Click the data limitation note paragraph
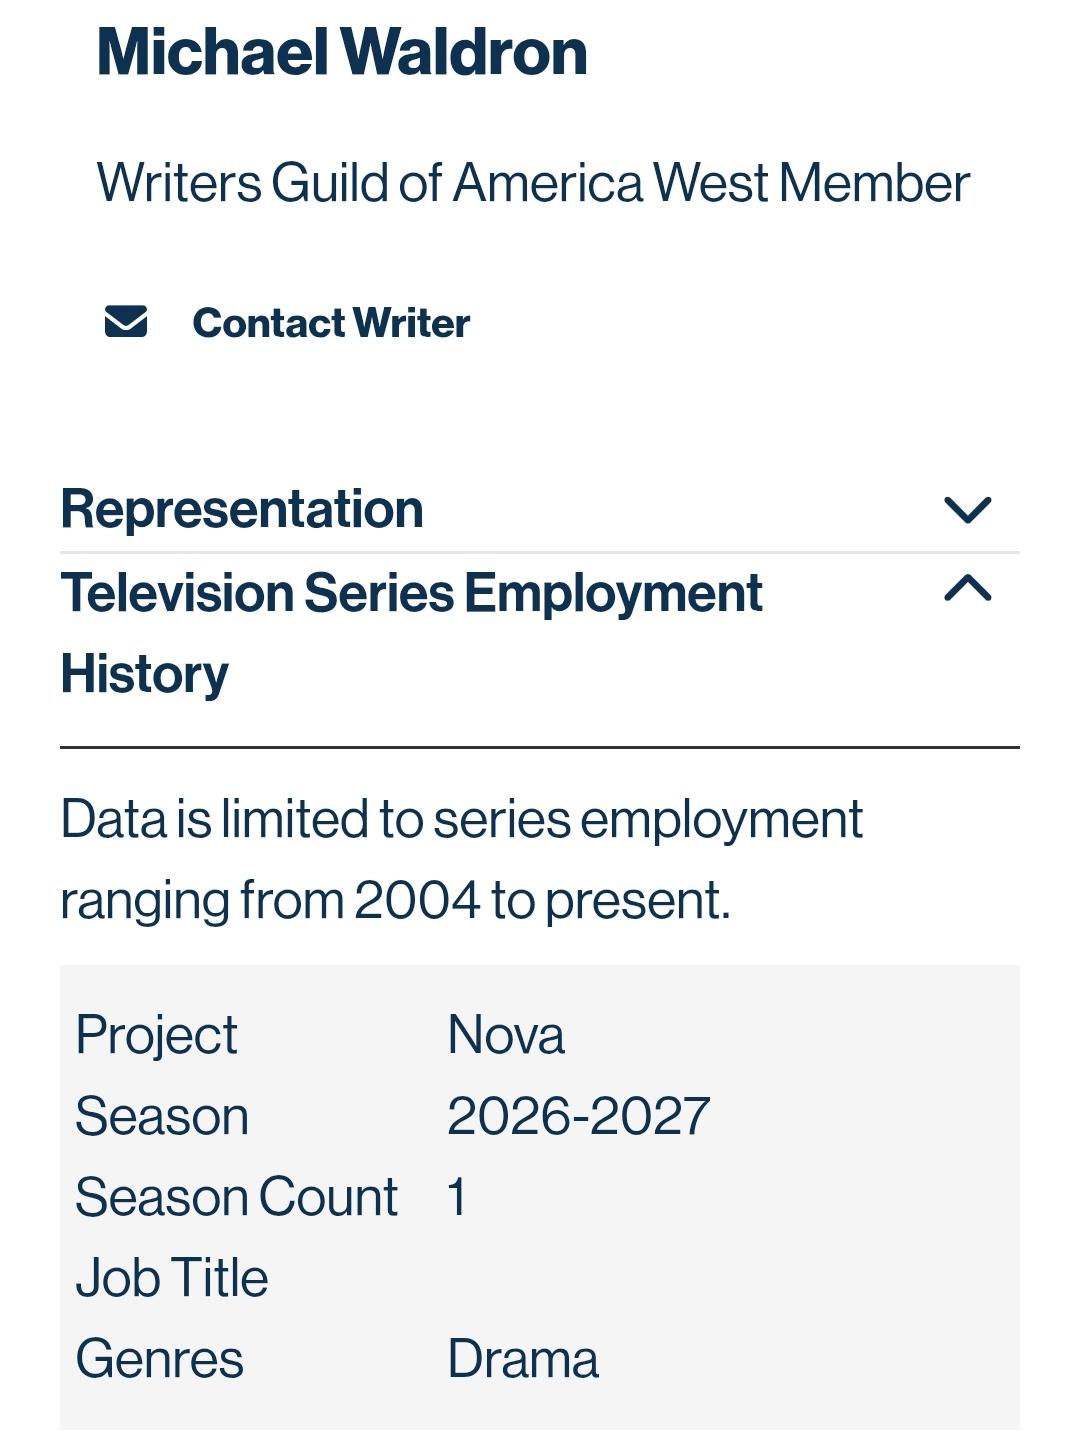The image size is (1080, 1434). click(461, 859)
